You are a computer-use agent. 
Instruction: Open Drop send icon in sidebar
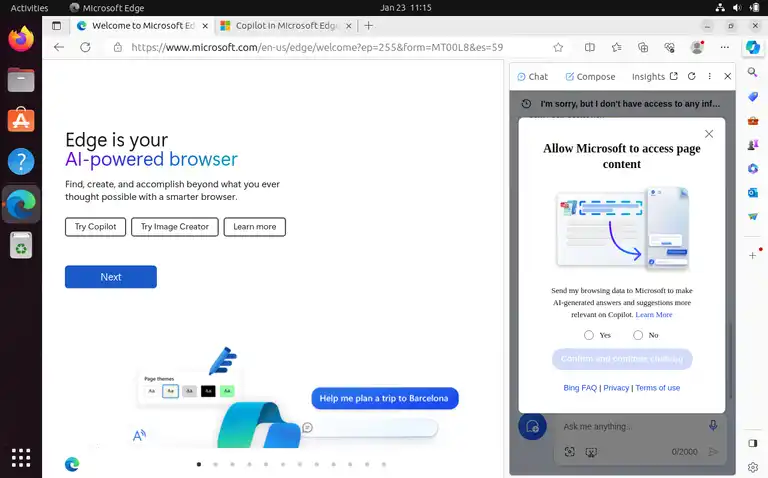[753, 216]
